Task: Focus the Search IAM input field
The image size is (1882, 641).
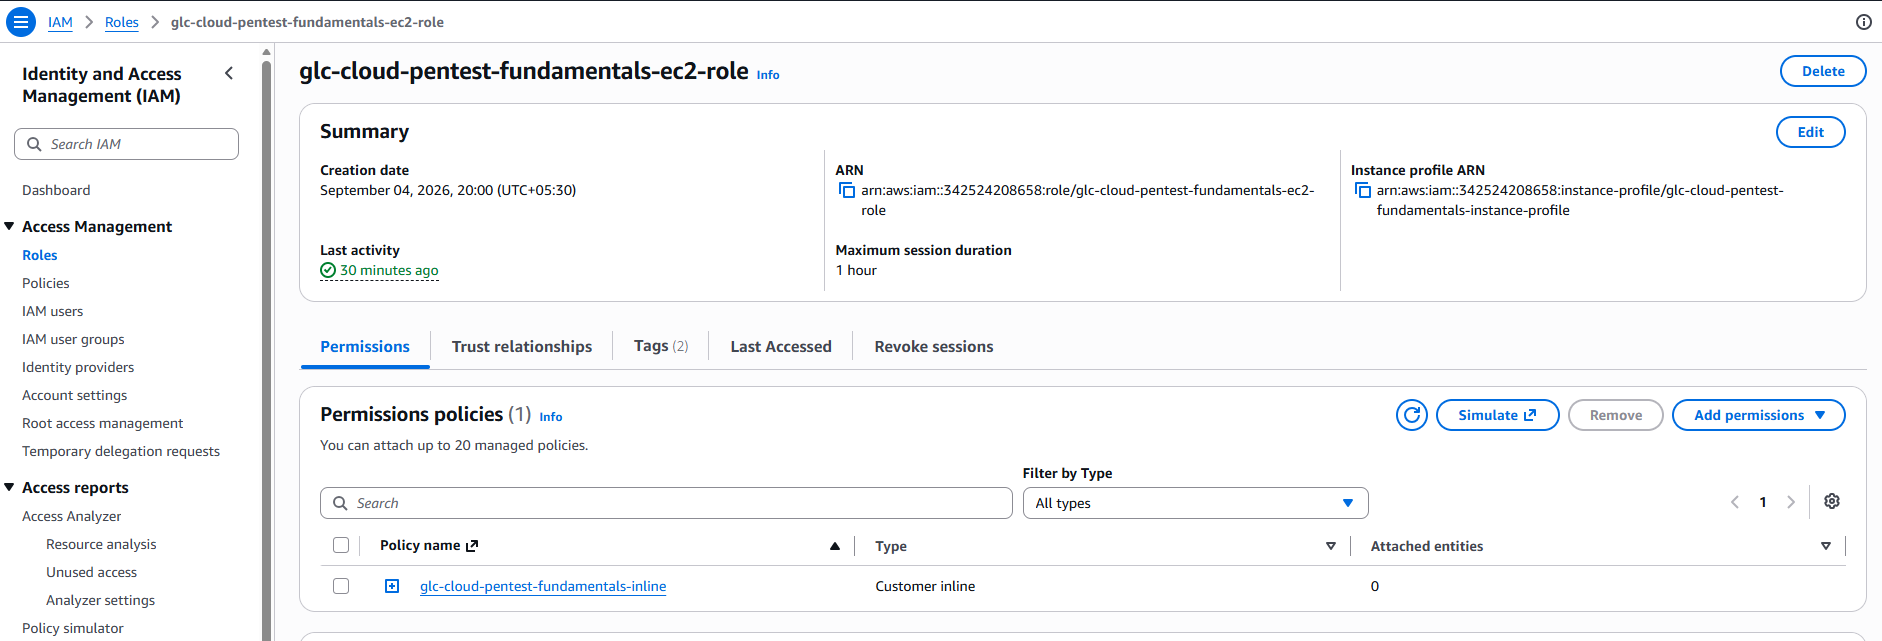Action: [x=126, y=144]
